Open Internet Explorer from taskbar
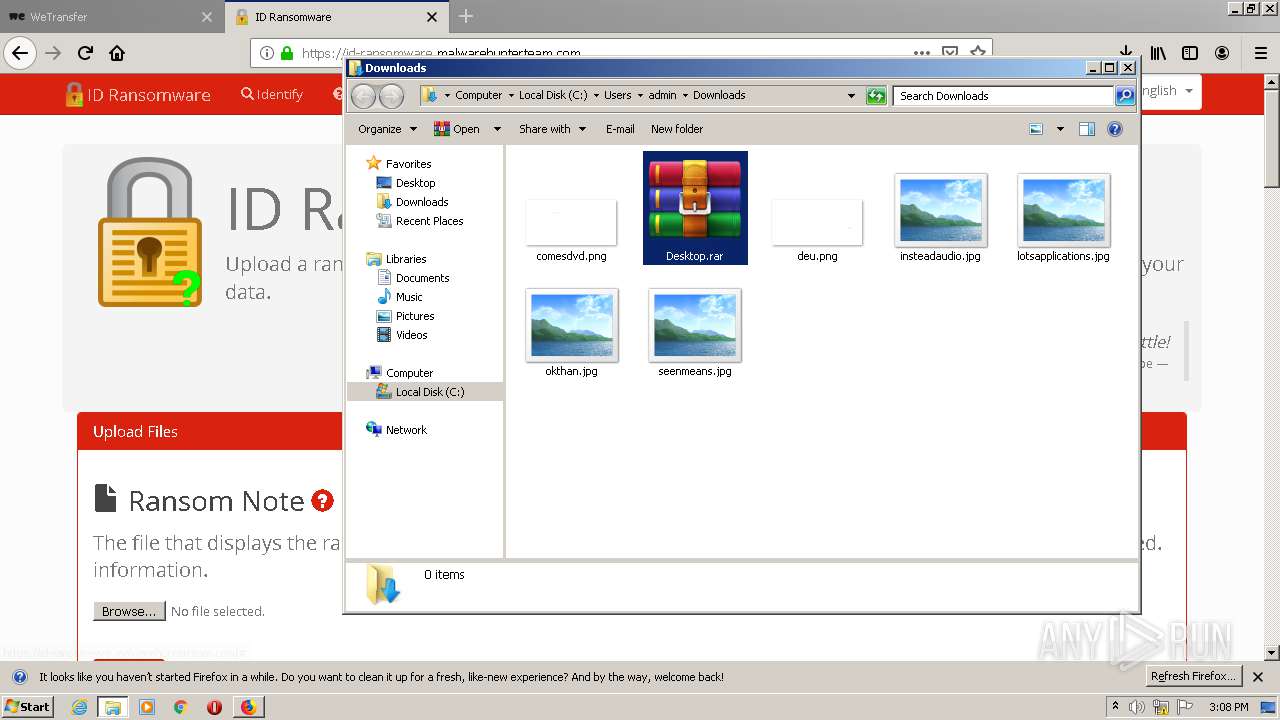Viewport: 1280px width, 720px height. (79, 707)
